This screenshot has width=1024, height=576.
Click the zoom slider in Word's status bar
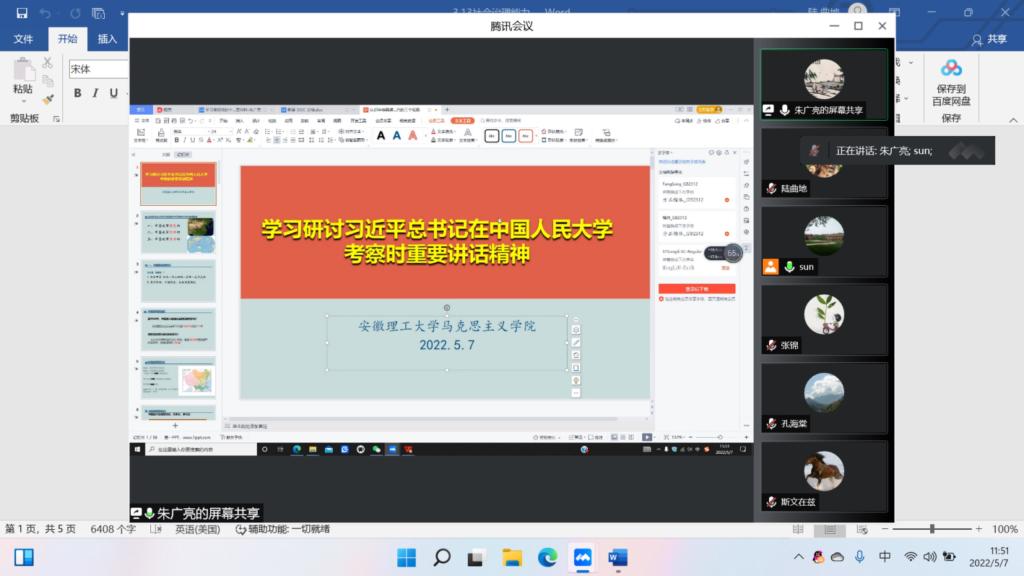point(932,529)
